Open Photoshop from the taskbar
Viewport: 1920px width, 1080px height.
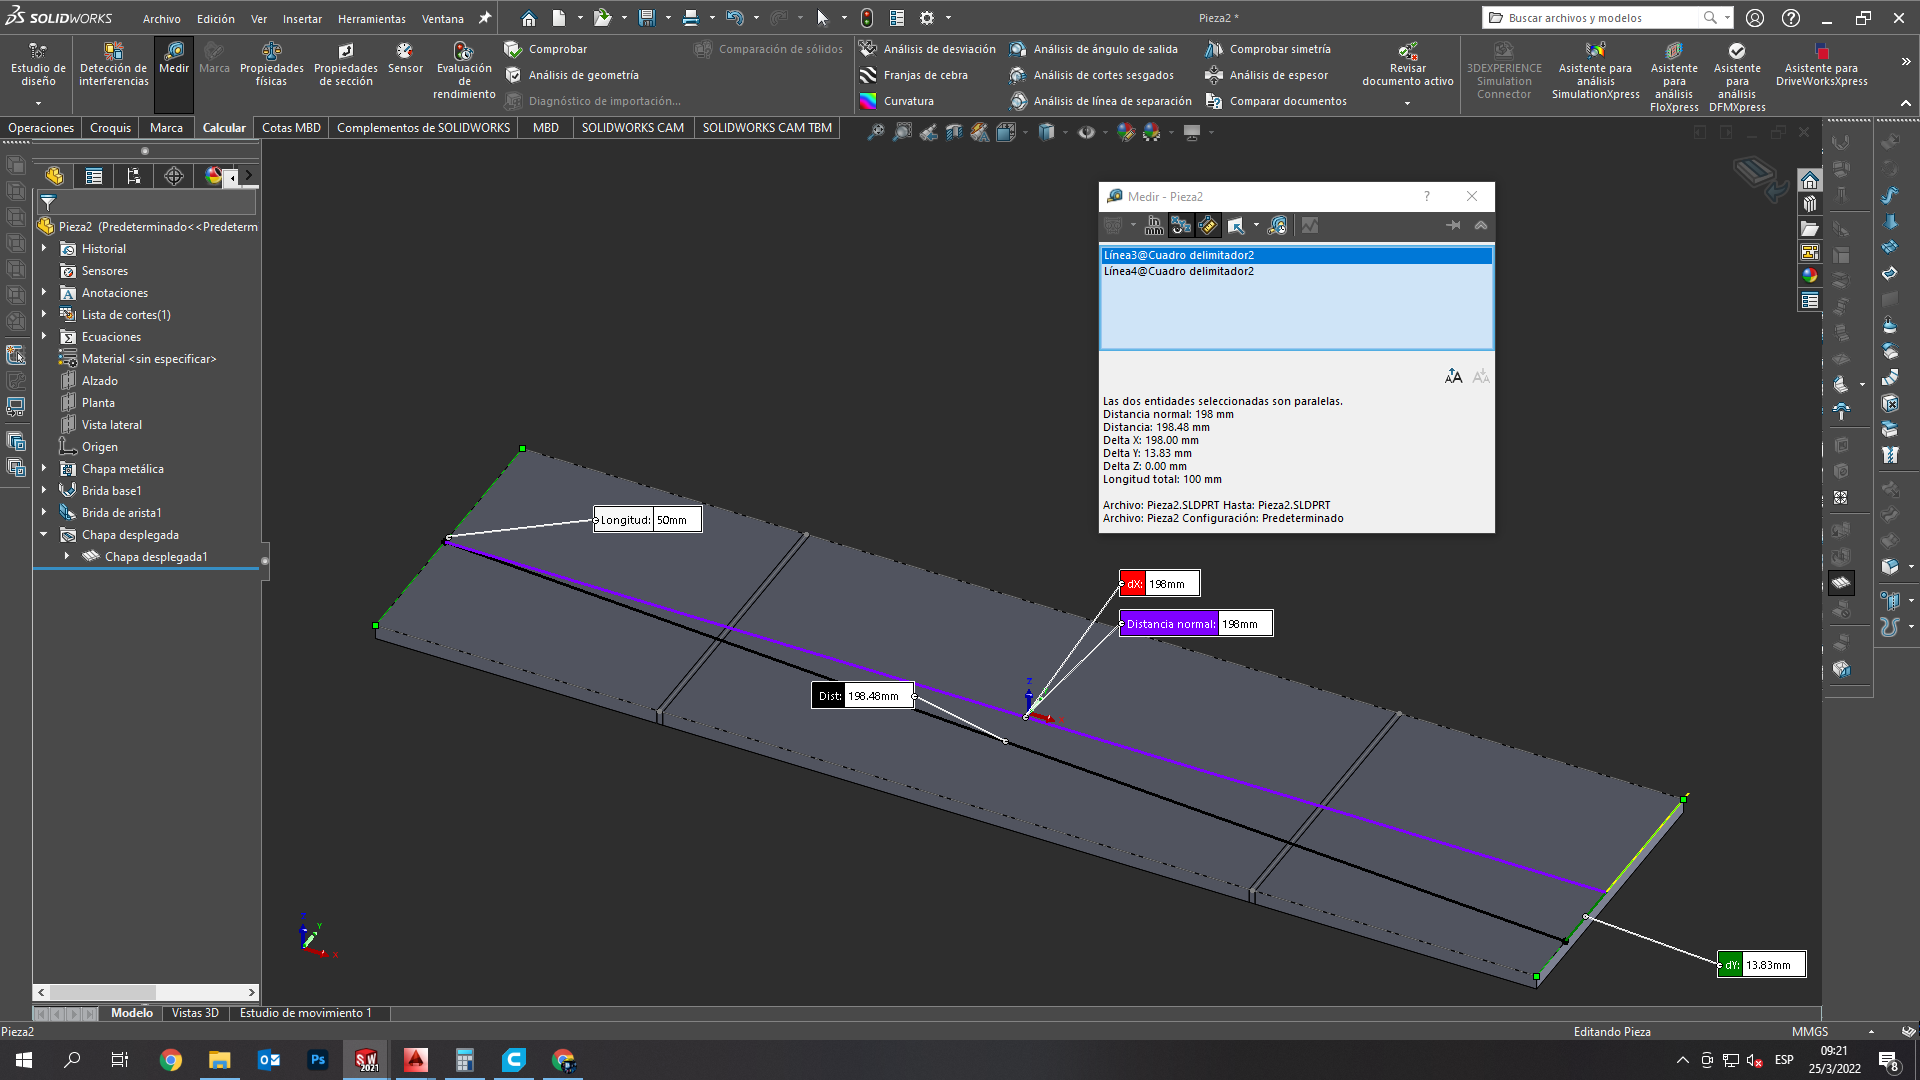point(318,1060)
